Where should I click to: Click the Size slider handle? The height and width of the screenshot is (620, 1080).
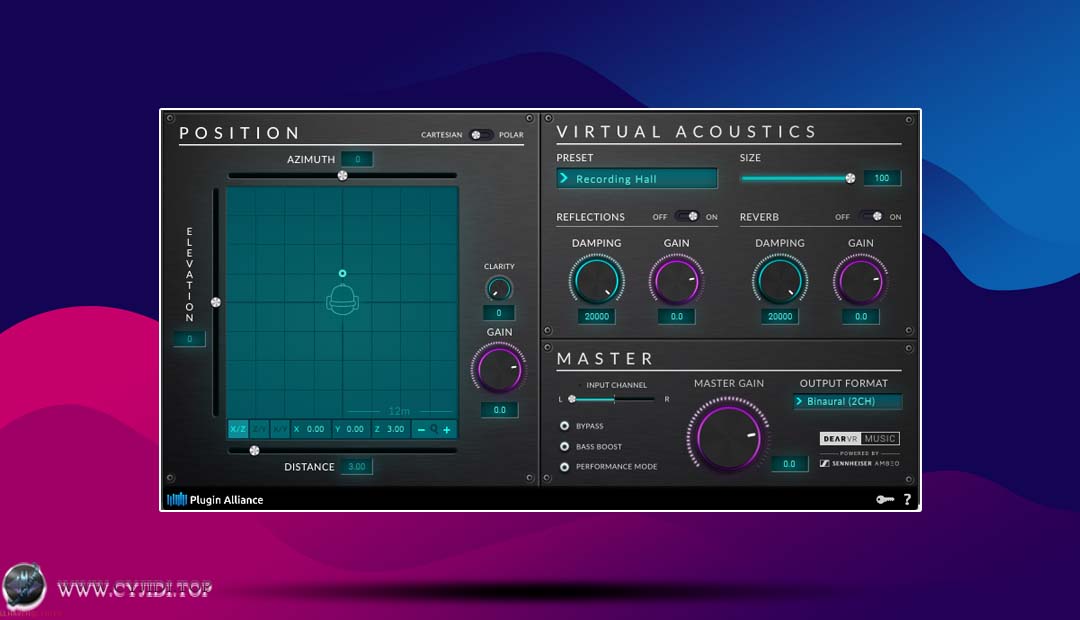pyautogui.click(x=850, y=178)
